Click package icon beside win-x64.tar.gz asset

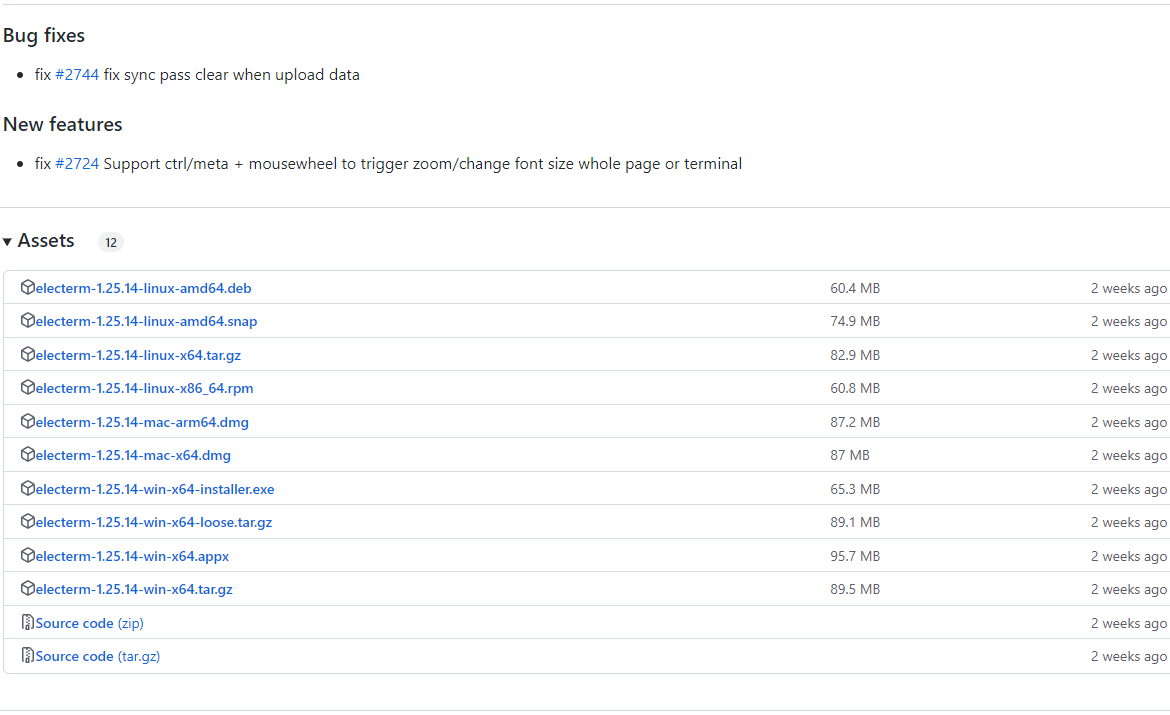tap(28, 588)
